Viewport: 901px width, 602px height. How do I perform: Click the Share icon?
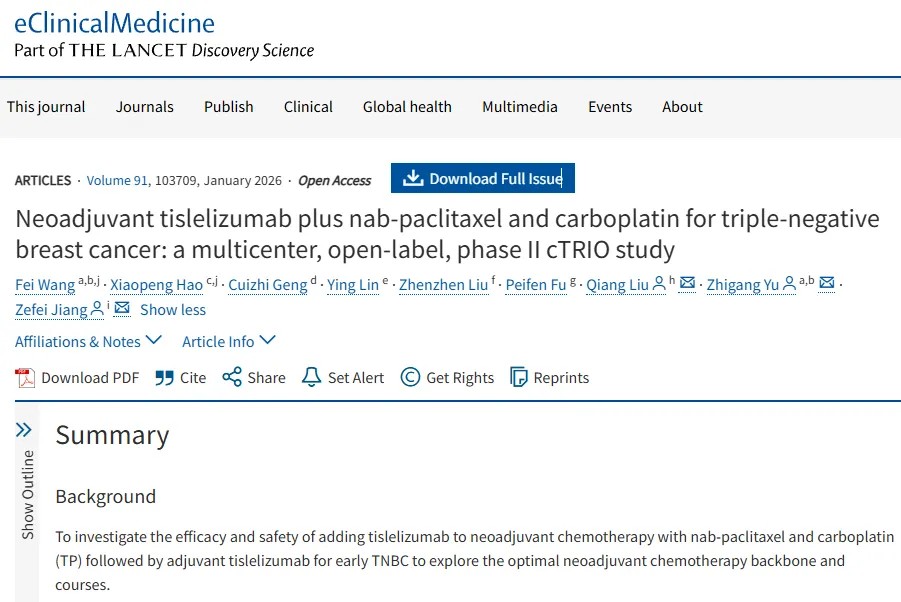pos(232,377)
